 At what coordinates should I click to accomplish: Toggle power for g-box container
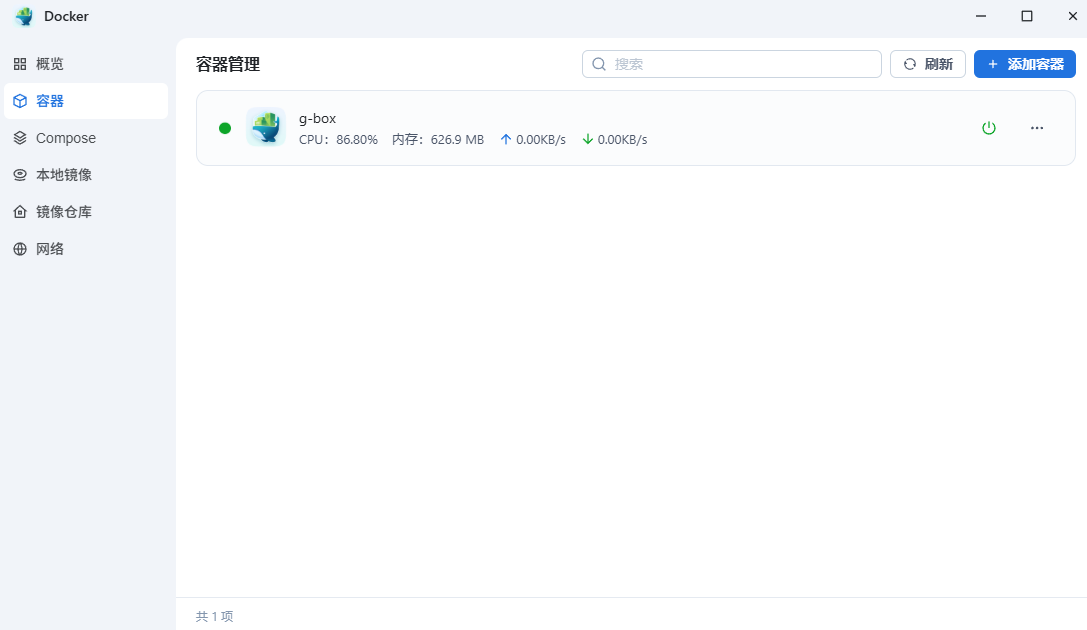(x=989, y=128)
